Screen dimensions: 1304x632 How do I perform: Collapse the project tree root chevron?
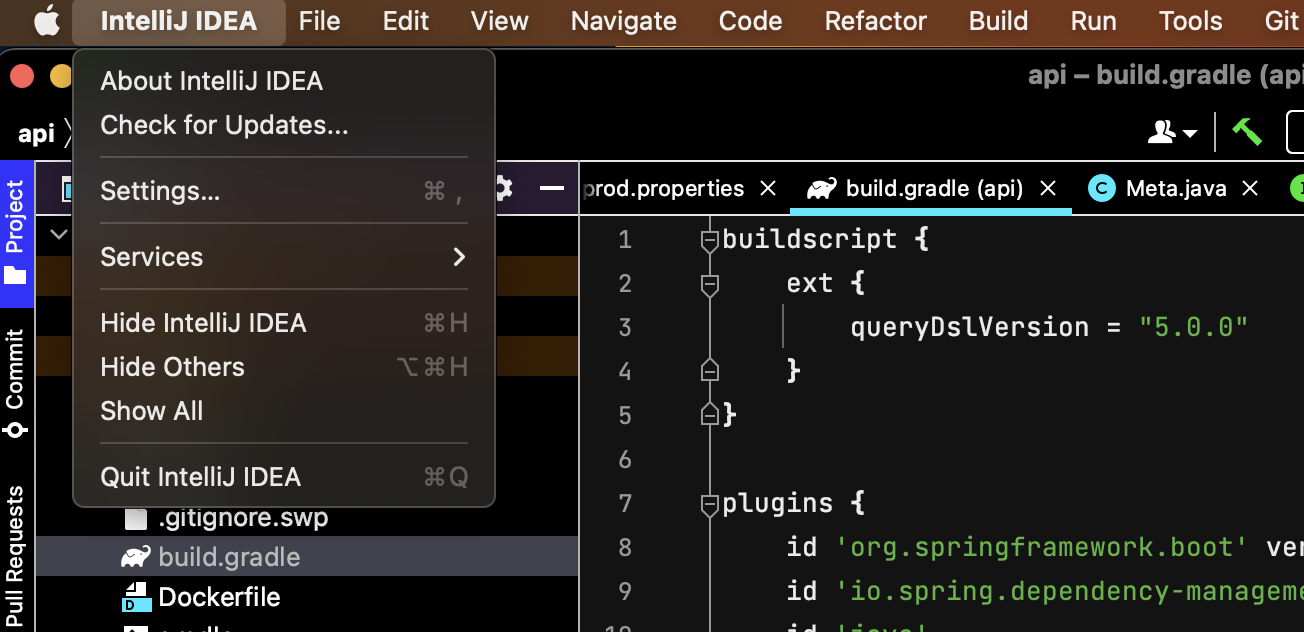point(59,234)
